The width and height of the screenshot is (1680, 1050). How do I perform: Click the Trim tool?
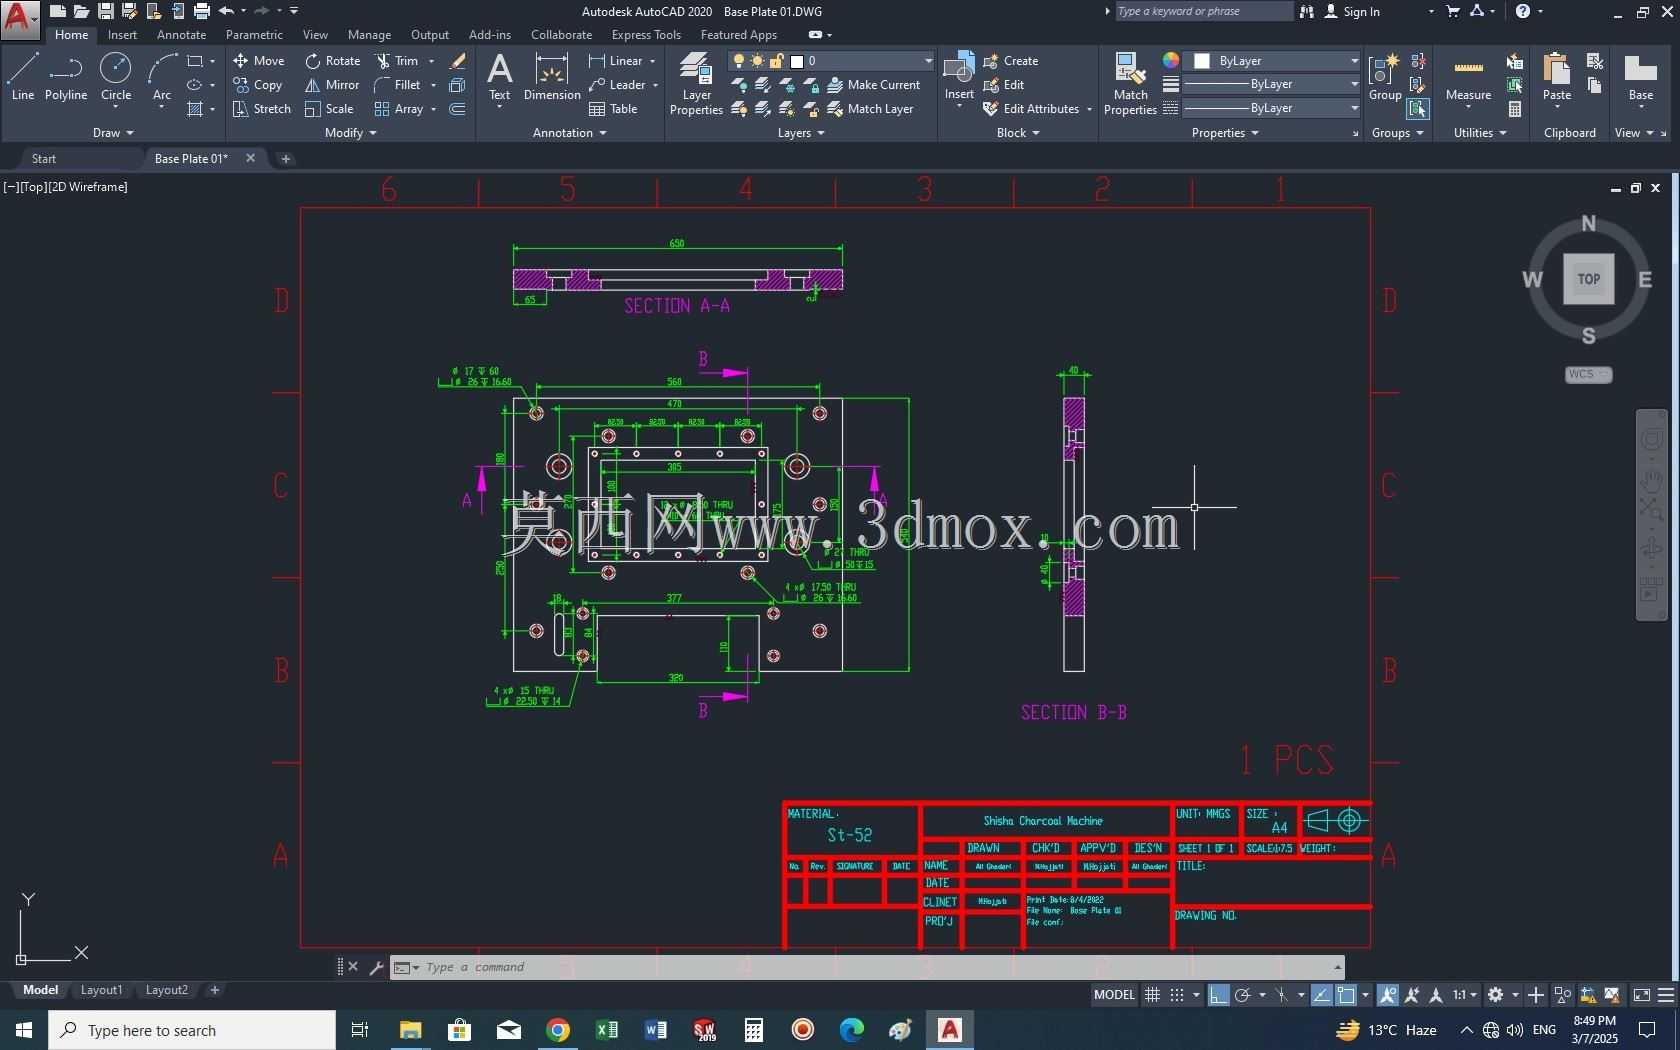(397, 61)
